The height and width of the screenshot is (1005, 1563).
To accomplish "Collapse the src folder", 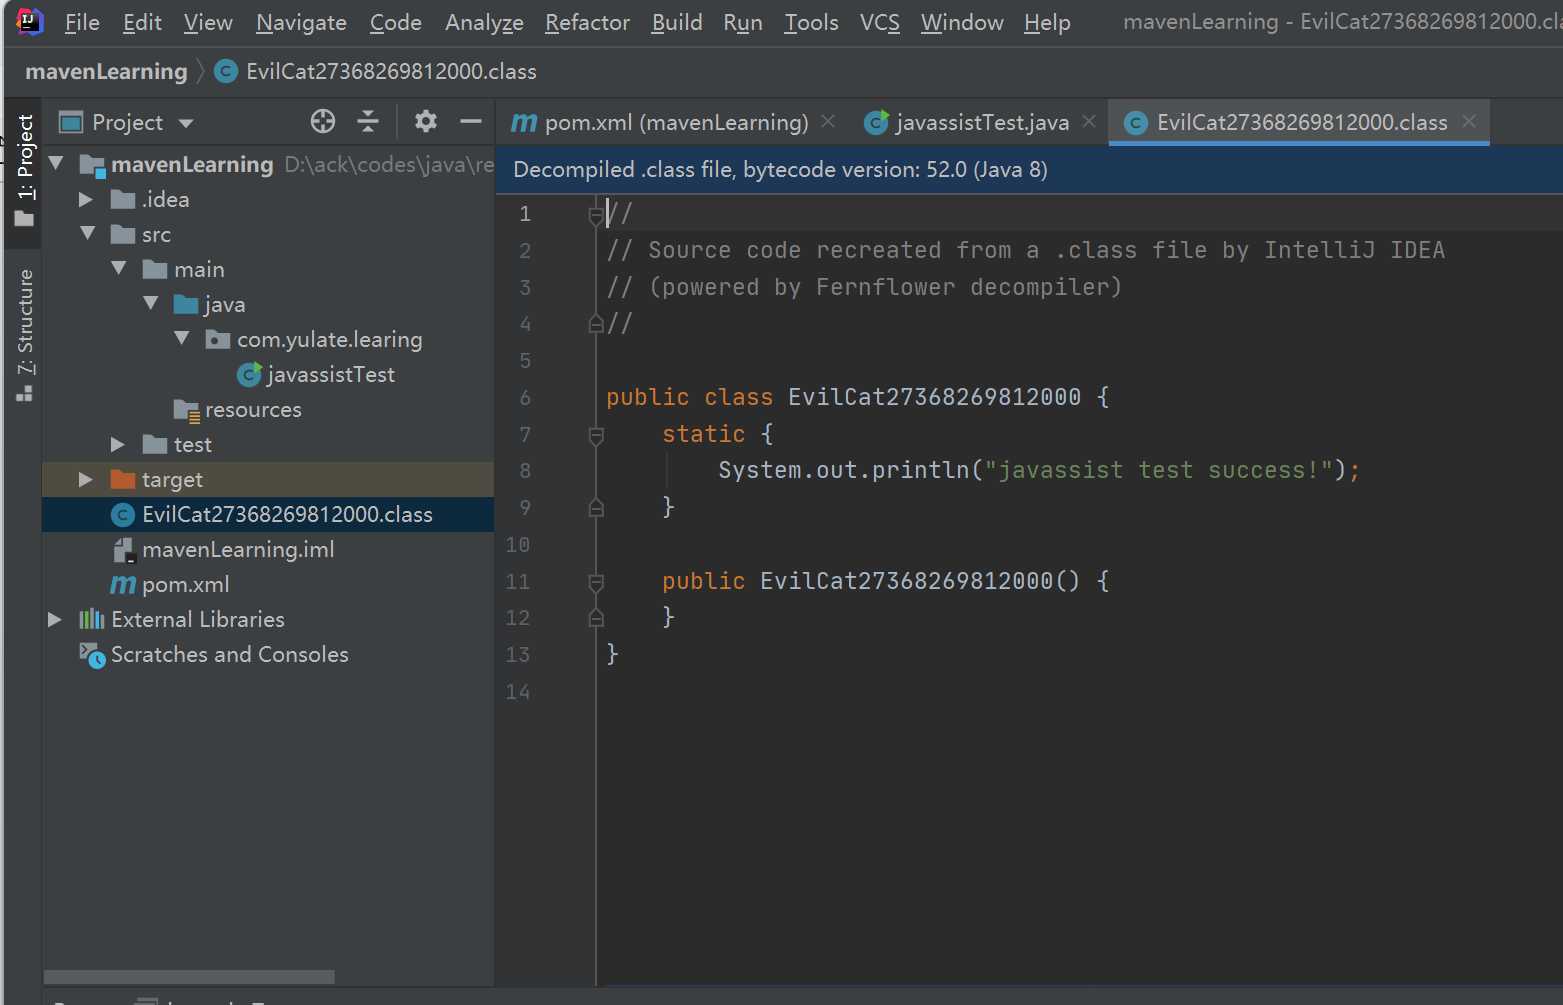I will 88,233.
